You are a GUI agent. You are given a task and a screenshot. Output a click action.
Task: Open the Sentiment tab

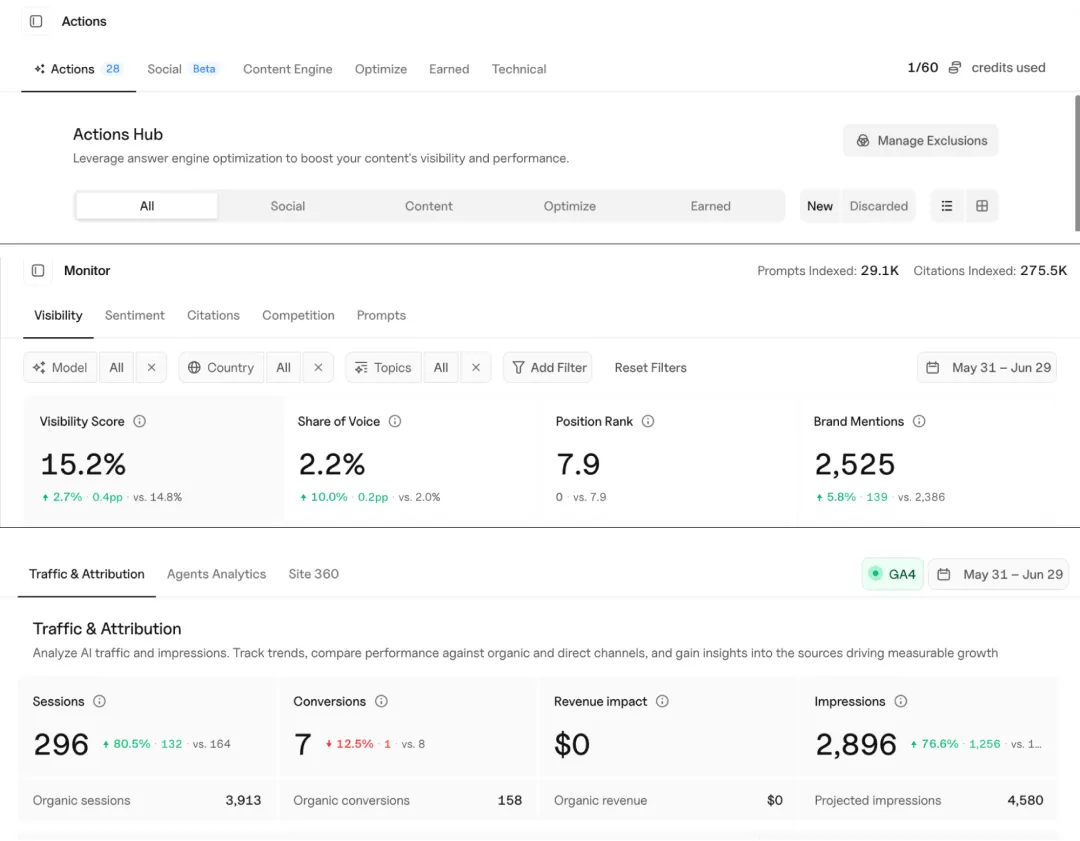[x=134, y=315]
